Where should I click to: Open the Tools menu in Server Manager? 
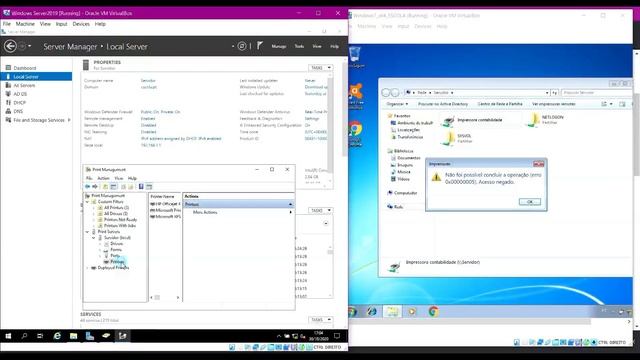(299, 46)
